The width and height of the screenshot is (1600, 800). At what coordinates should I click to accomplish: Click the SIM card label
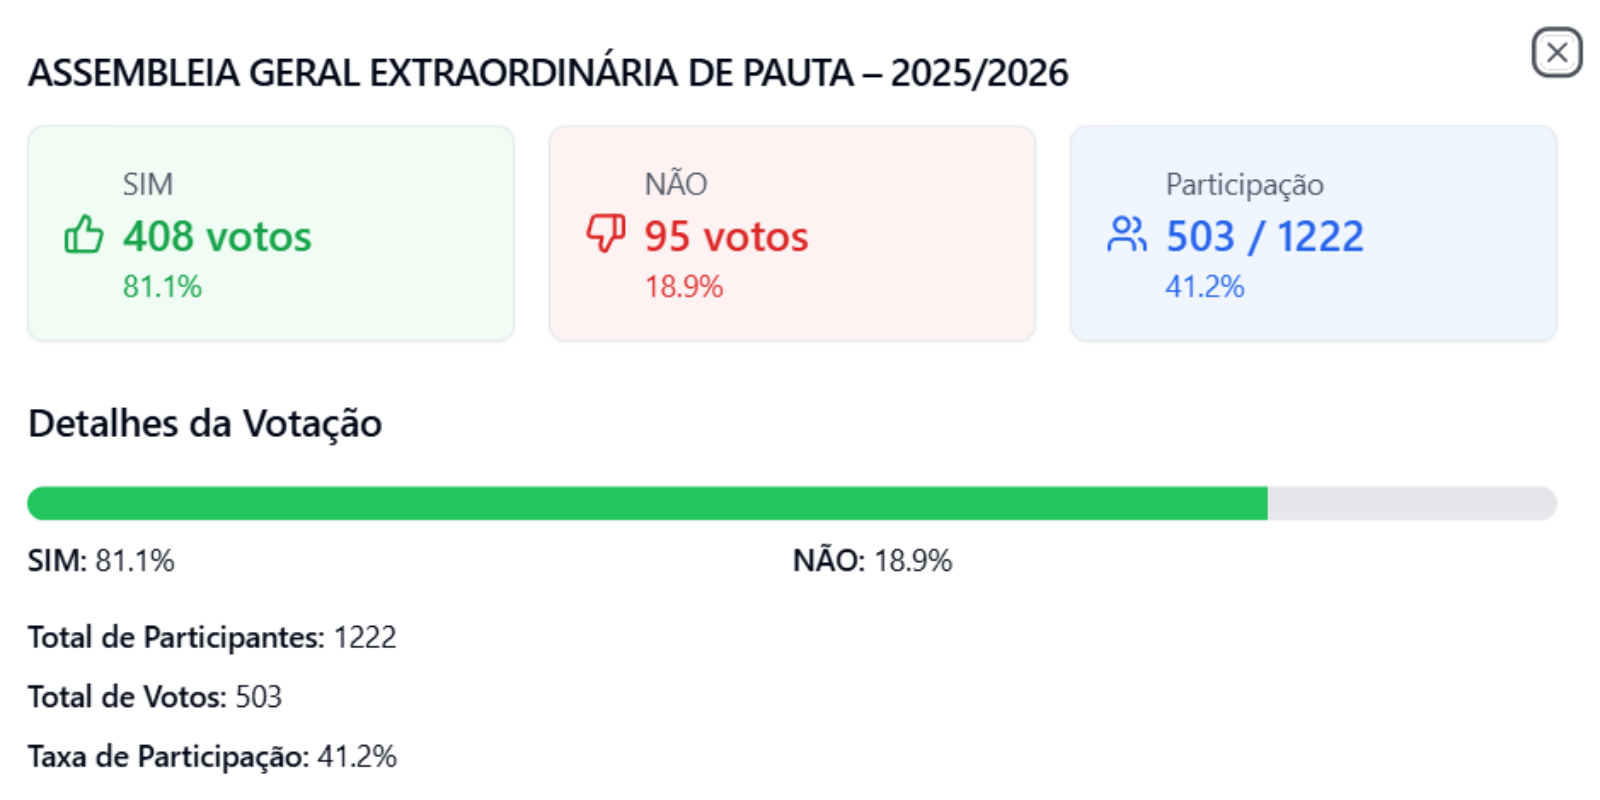[148, 184]
